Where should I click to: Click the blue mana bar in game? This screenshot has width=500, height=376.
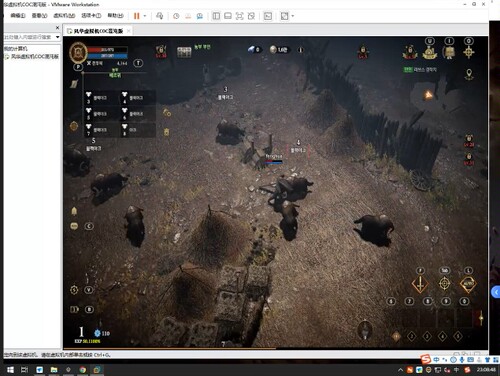coord(107,56)
